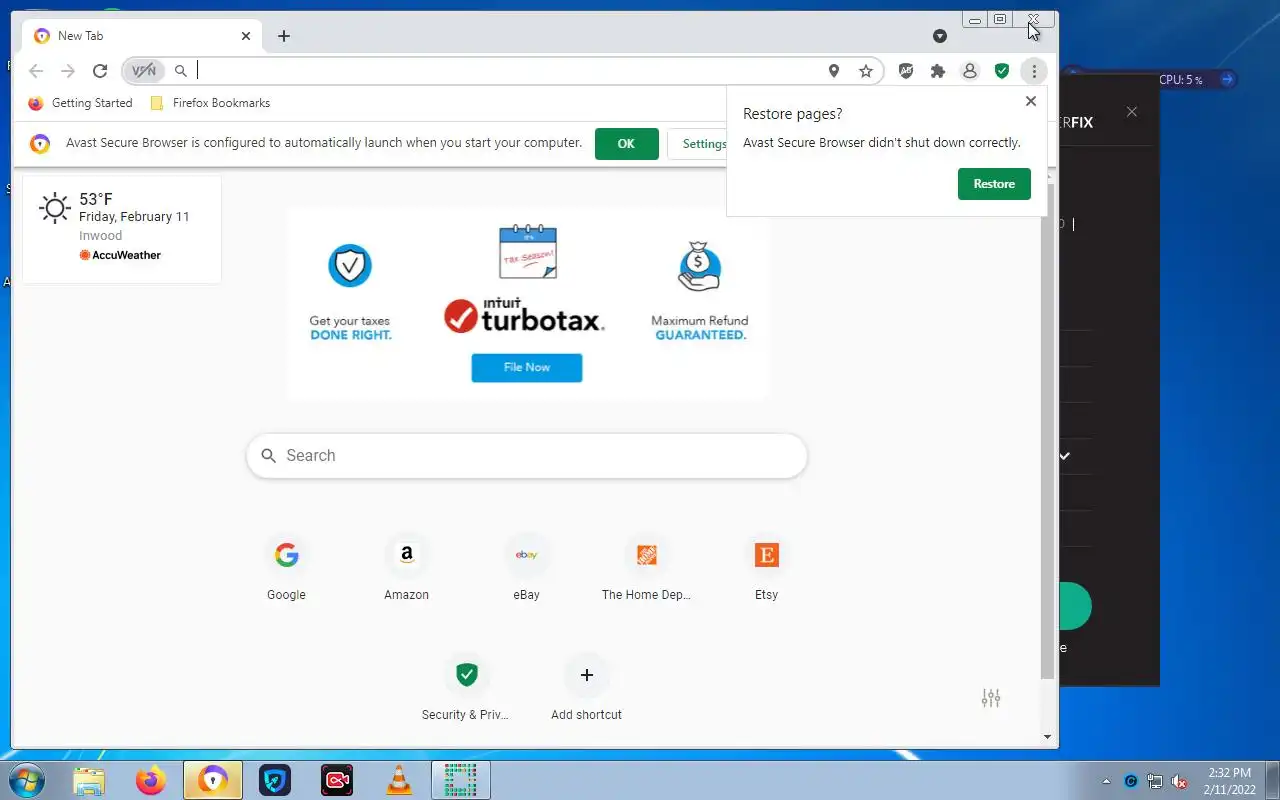Open The Home Depot shortcut
This screenshot has width=1280, height=800.
pyautogui.click(x=647, y=567)
